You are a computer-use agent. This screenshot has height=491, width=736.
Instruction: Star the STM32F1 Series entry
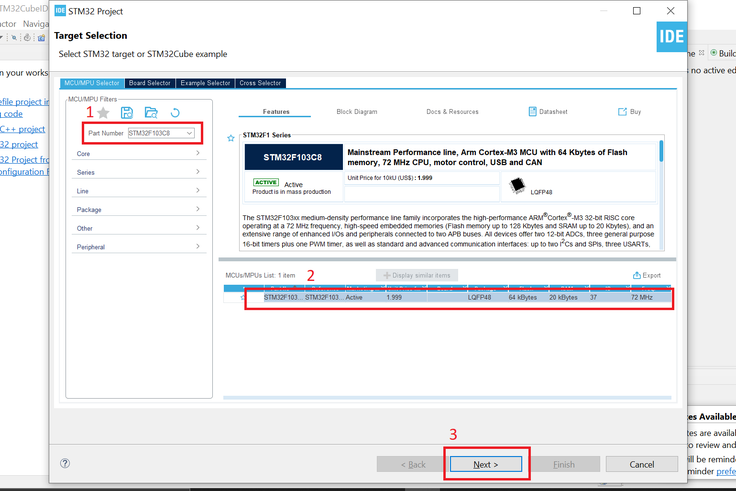[231, 138]
